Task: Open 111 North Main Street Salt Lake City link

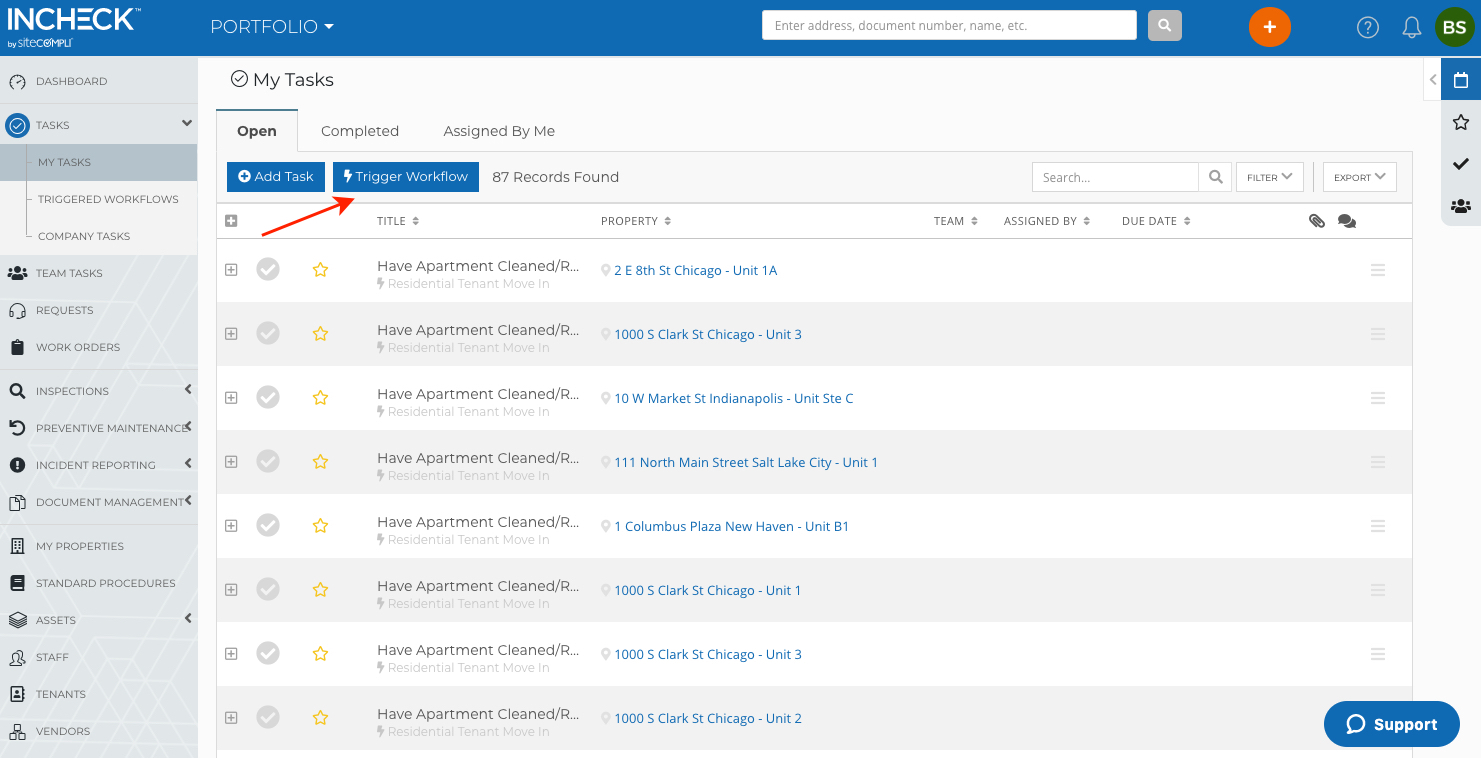Action: [746, 463]
